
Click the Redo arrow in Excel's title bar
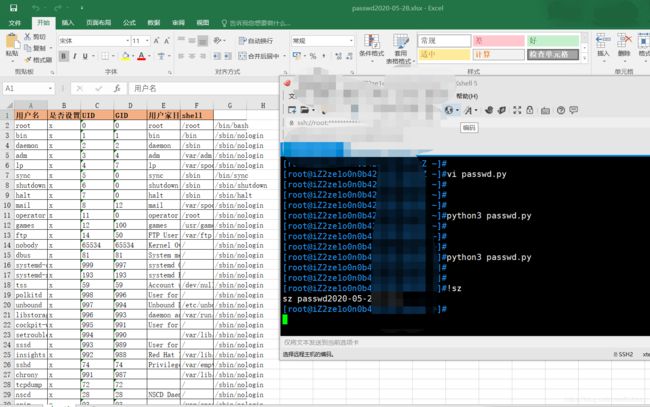(58, 8)
